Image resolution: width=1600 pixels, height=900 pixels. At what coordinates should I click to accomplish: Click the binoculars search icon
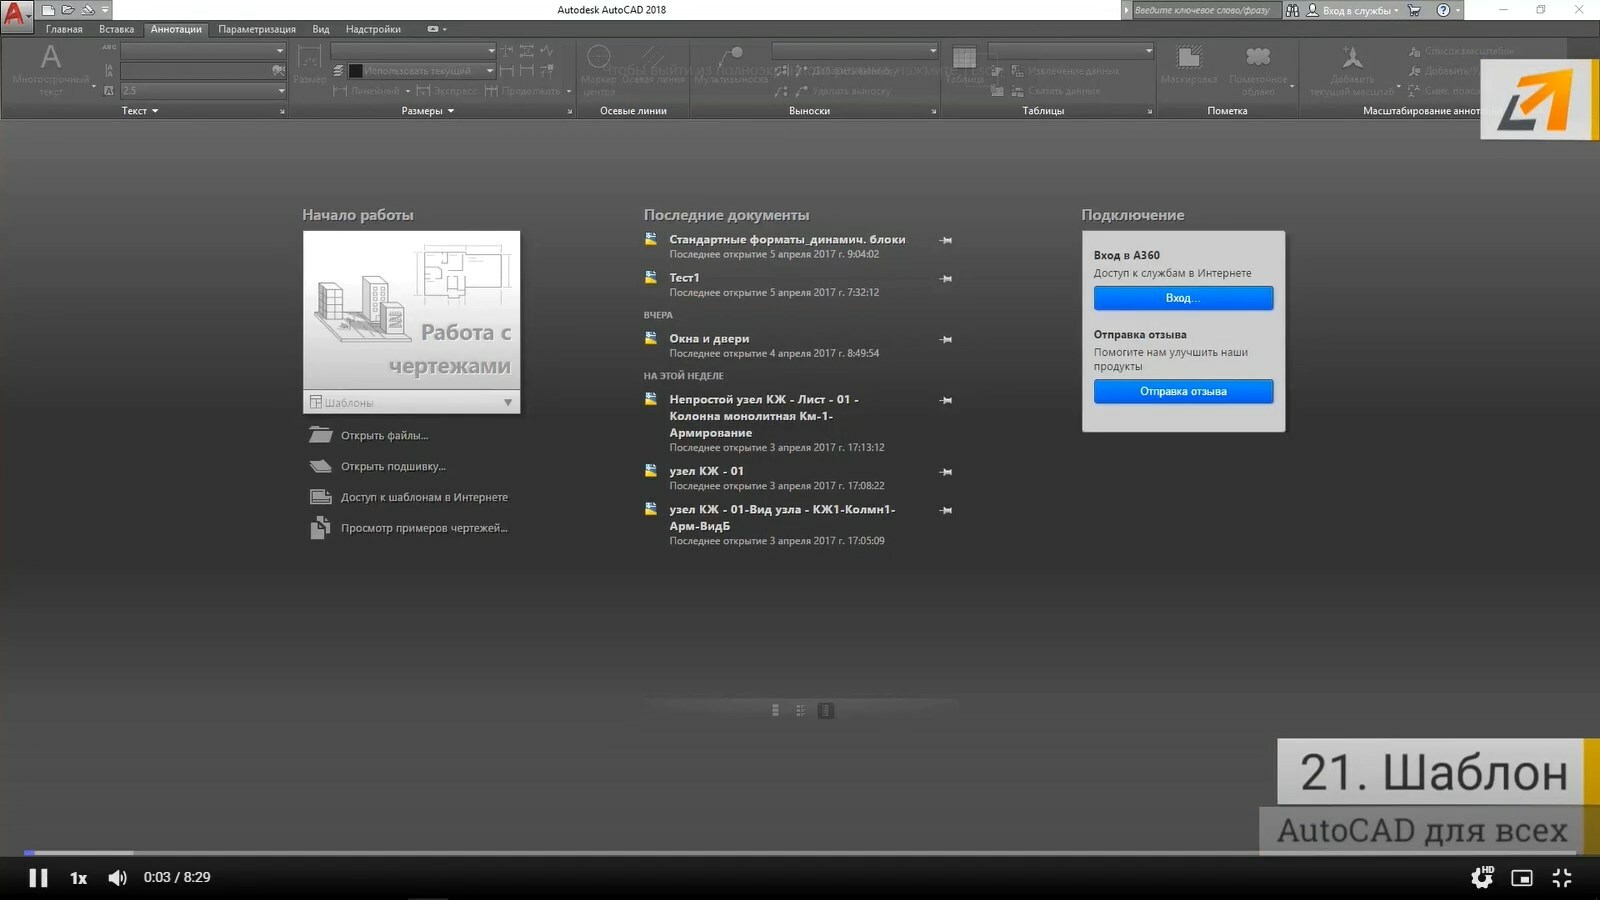click(x=1292, y=10)
